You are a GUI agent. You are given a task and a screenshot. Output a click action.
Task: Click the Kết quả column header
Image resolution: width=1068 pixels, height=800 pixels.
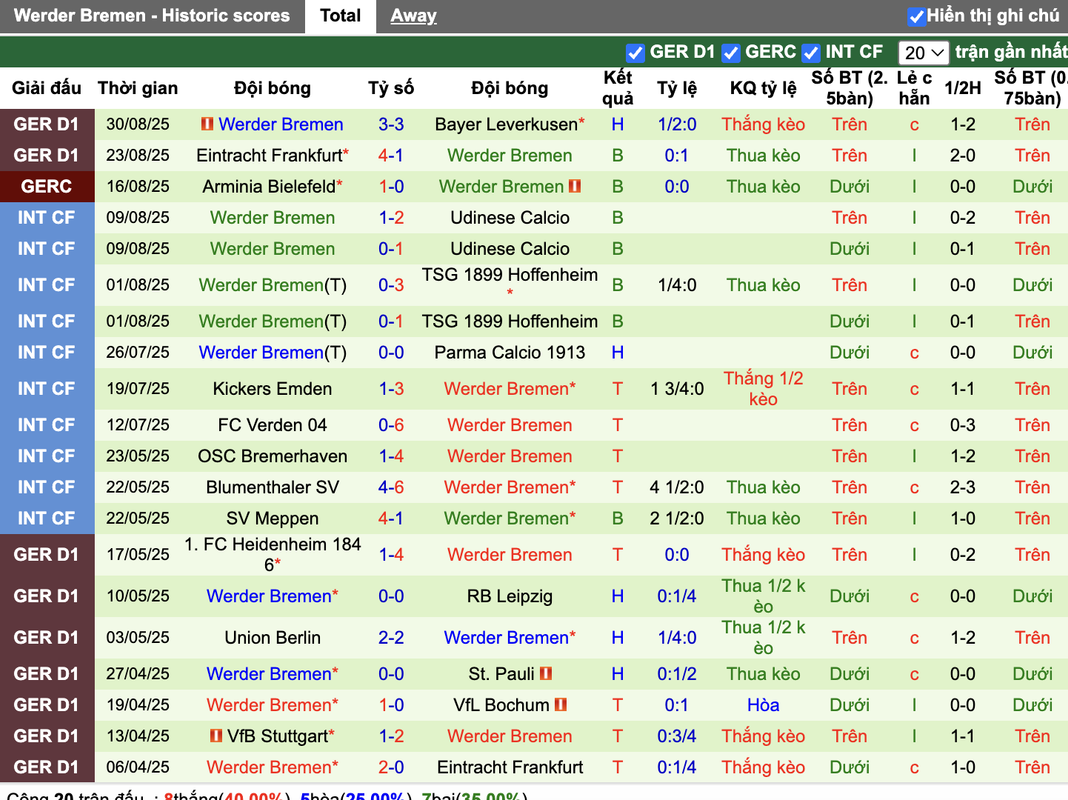click(617, 89)
